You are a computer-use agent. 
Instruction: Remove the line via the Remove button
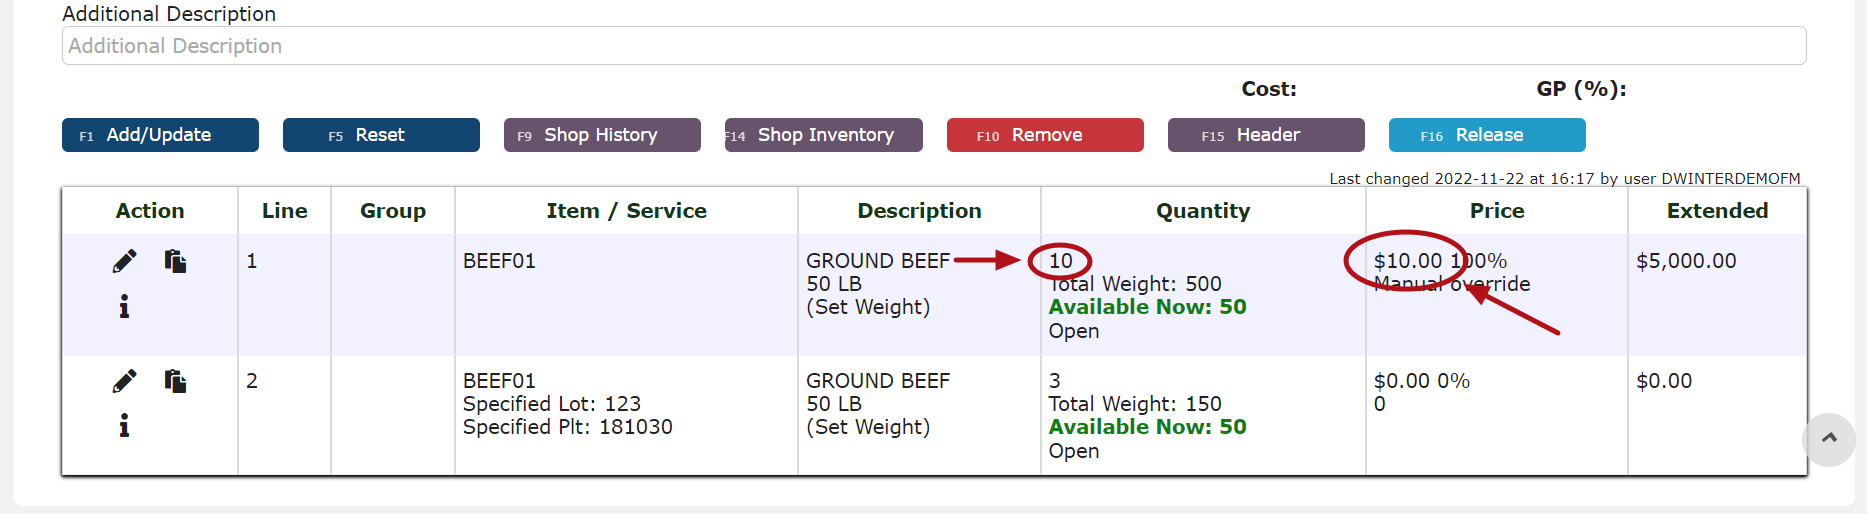pos(1045,135)
